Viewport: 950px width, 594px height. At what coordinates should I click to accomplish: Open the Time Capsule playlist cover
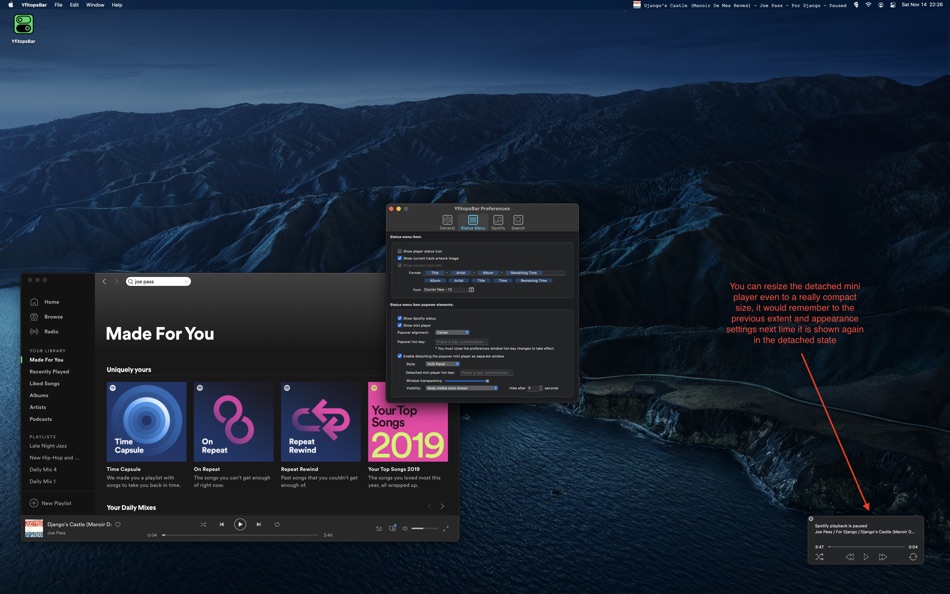[147, 422]
